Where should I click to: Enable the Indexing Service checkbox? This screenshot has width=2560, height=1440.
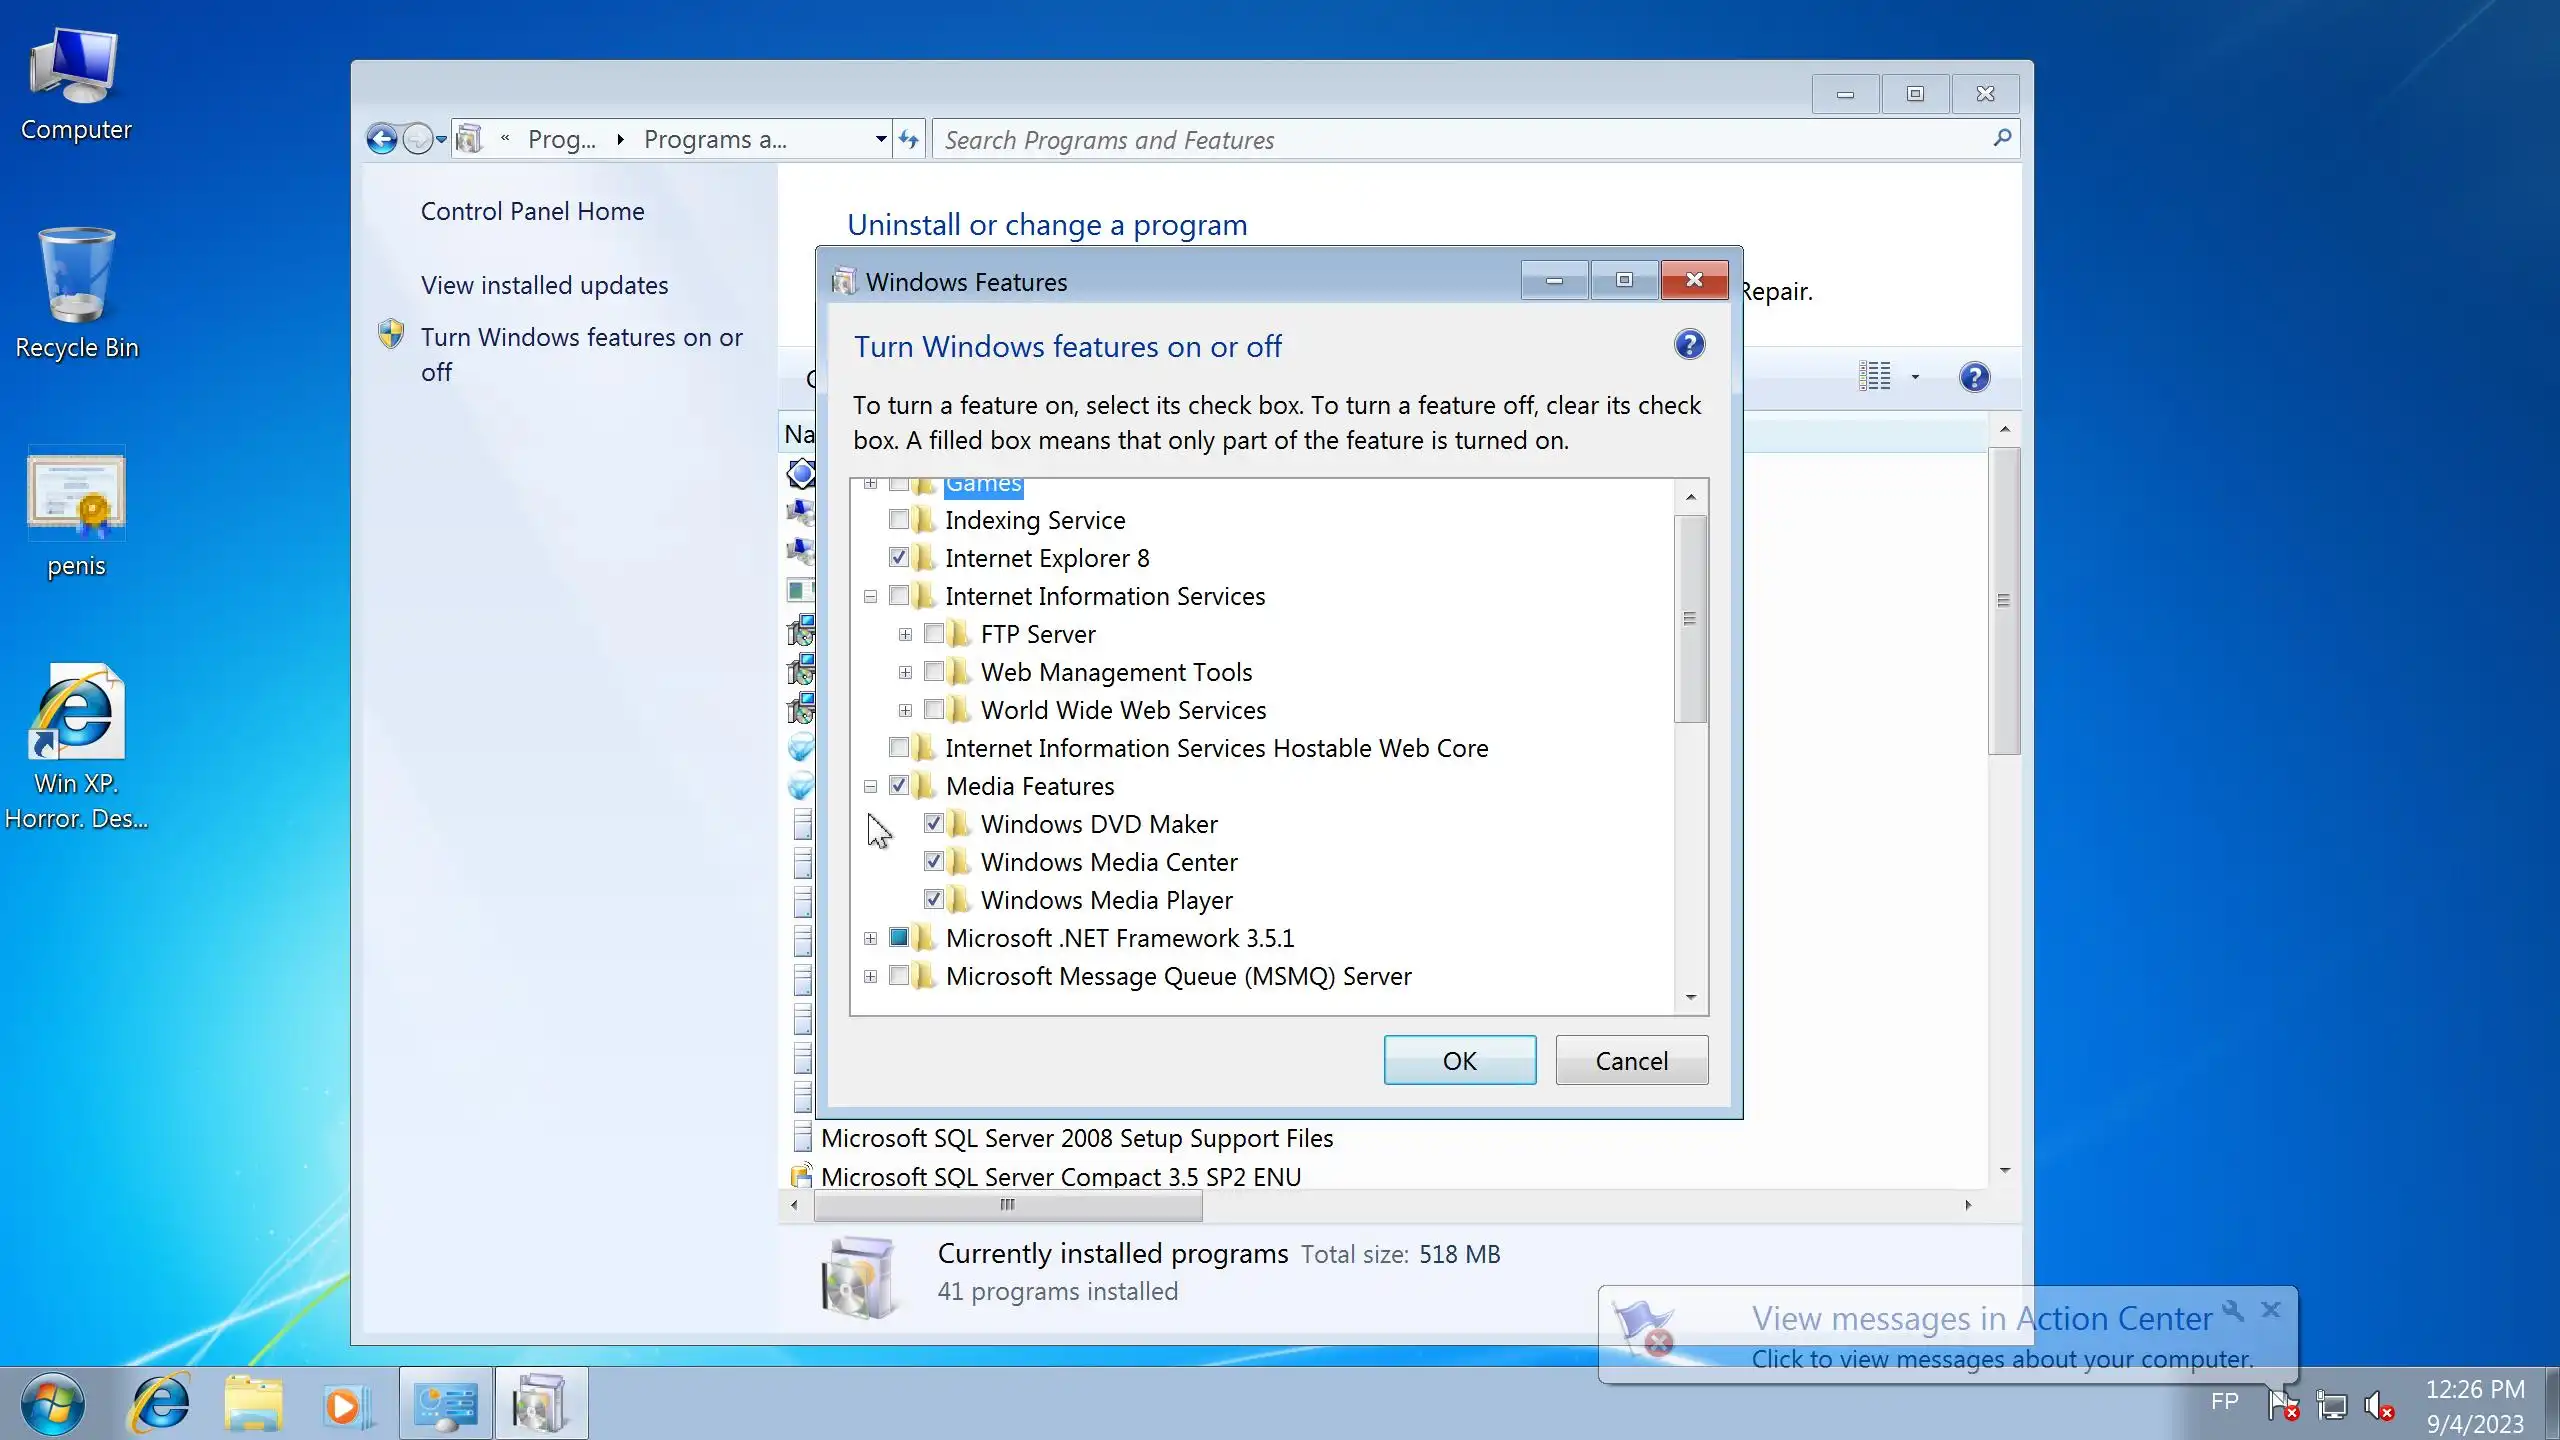(x=898, y=520)
